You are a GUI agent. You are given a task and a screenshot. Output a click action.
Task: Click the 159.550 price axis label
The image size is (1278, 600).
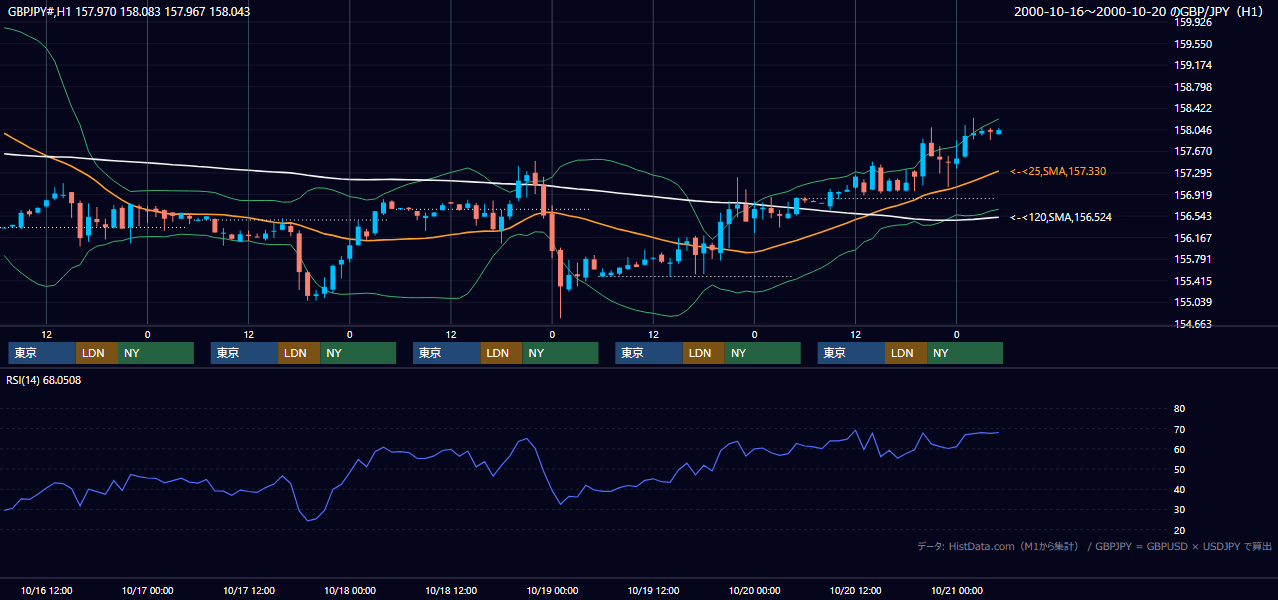(1192, 44)
